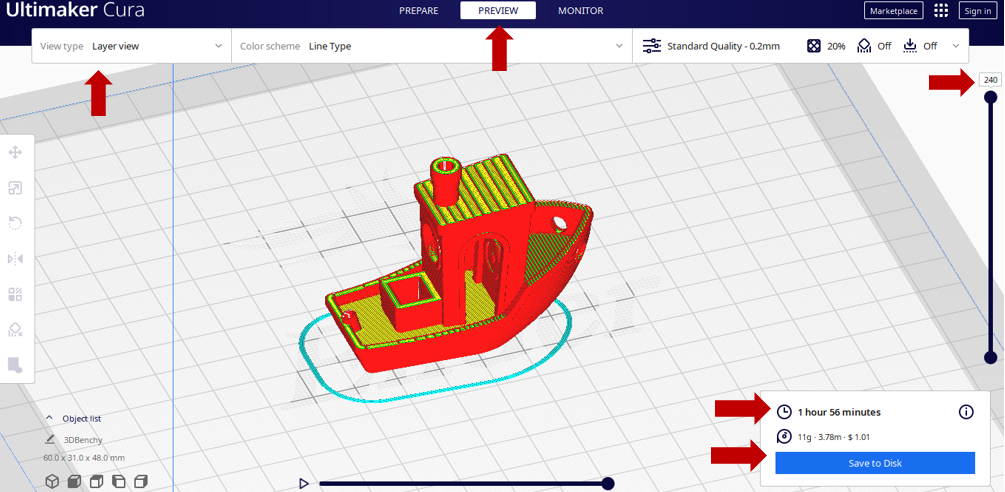This screenshot has width=1005, height=492.
Task: Select the Support Blocker tool
Action: point(15,329)
